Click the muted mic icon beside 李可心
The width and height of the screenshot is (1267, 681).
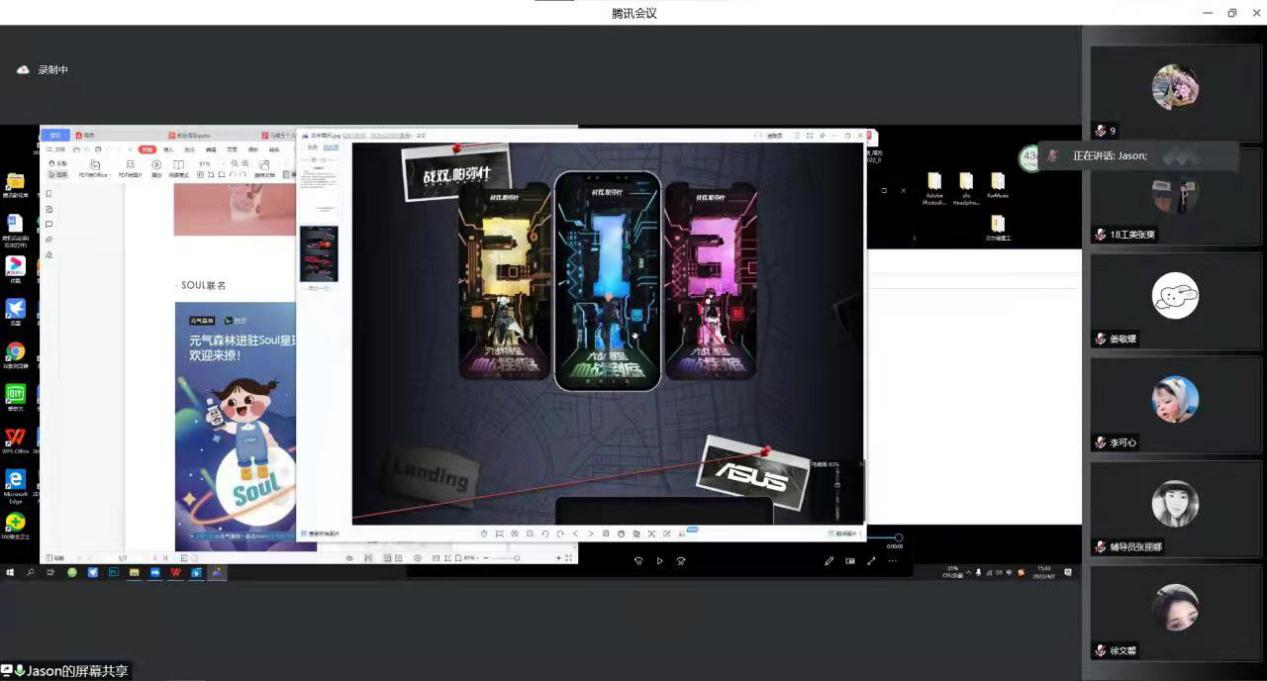tap(1100, 443)
